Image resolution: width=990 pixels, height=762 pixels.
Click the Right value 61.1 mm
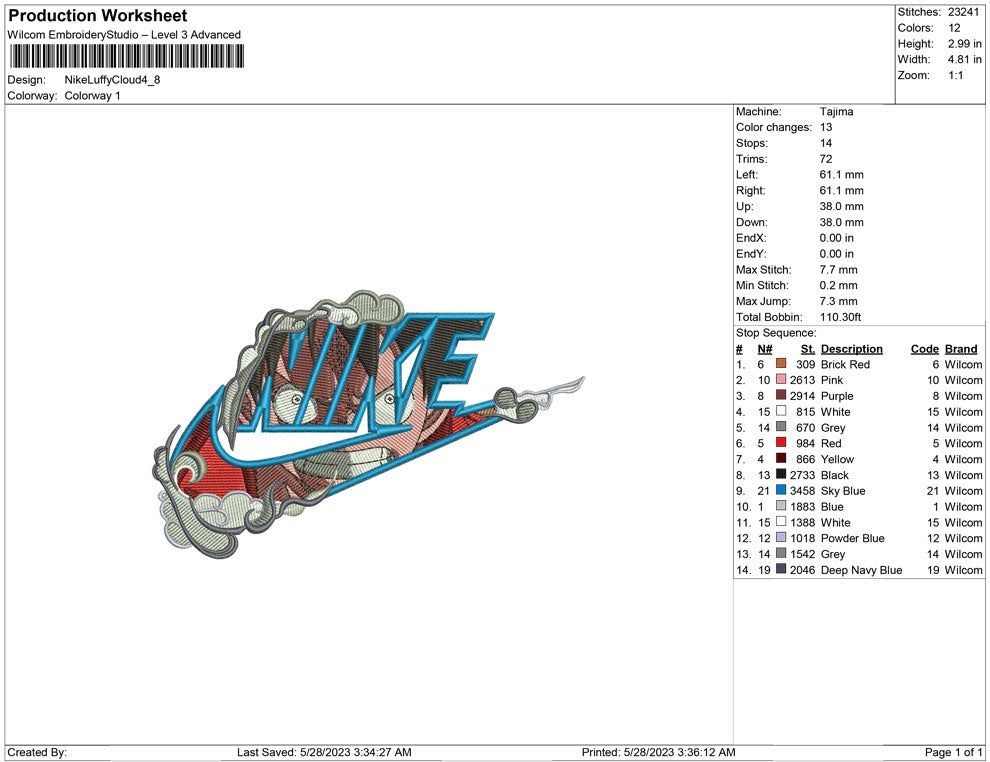pos(842,190)
